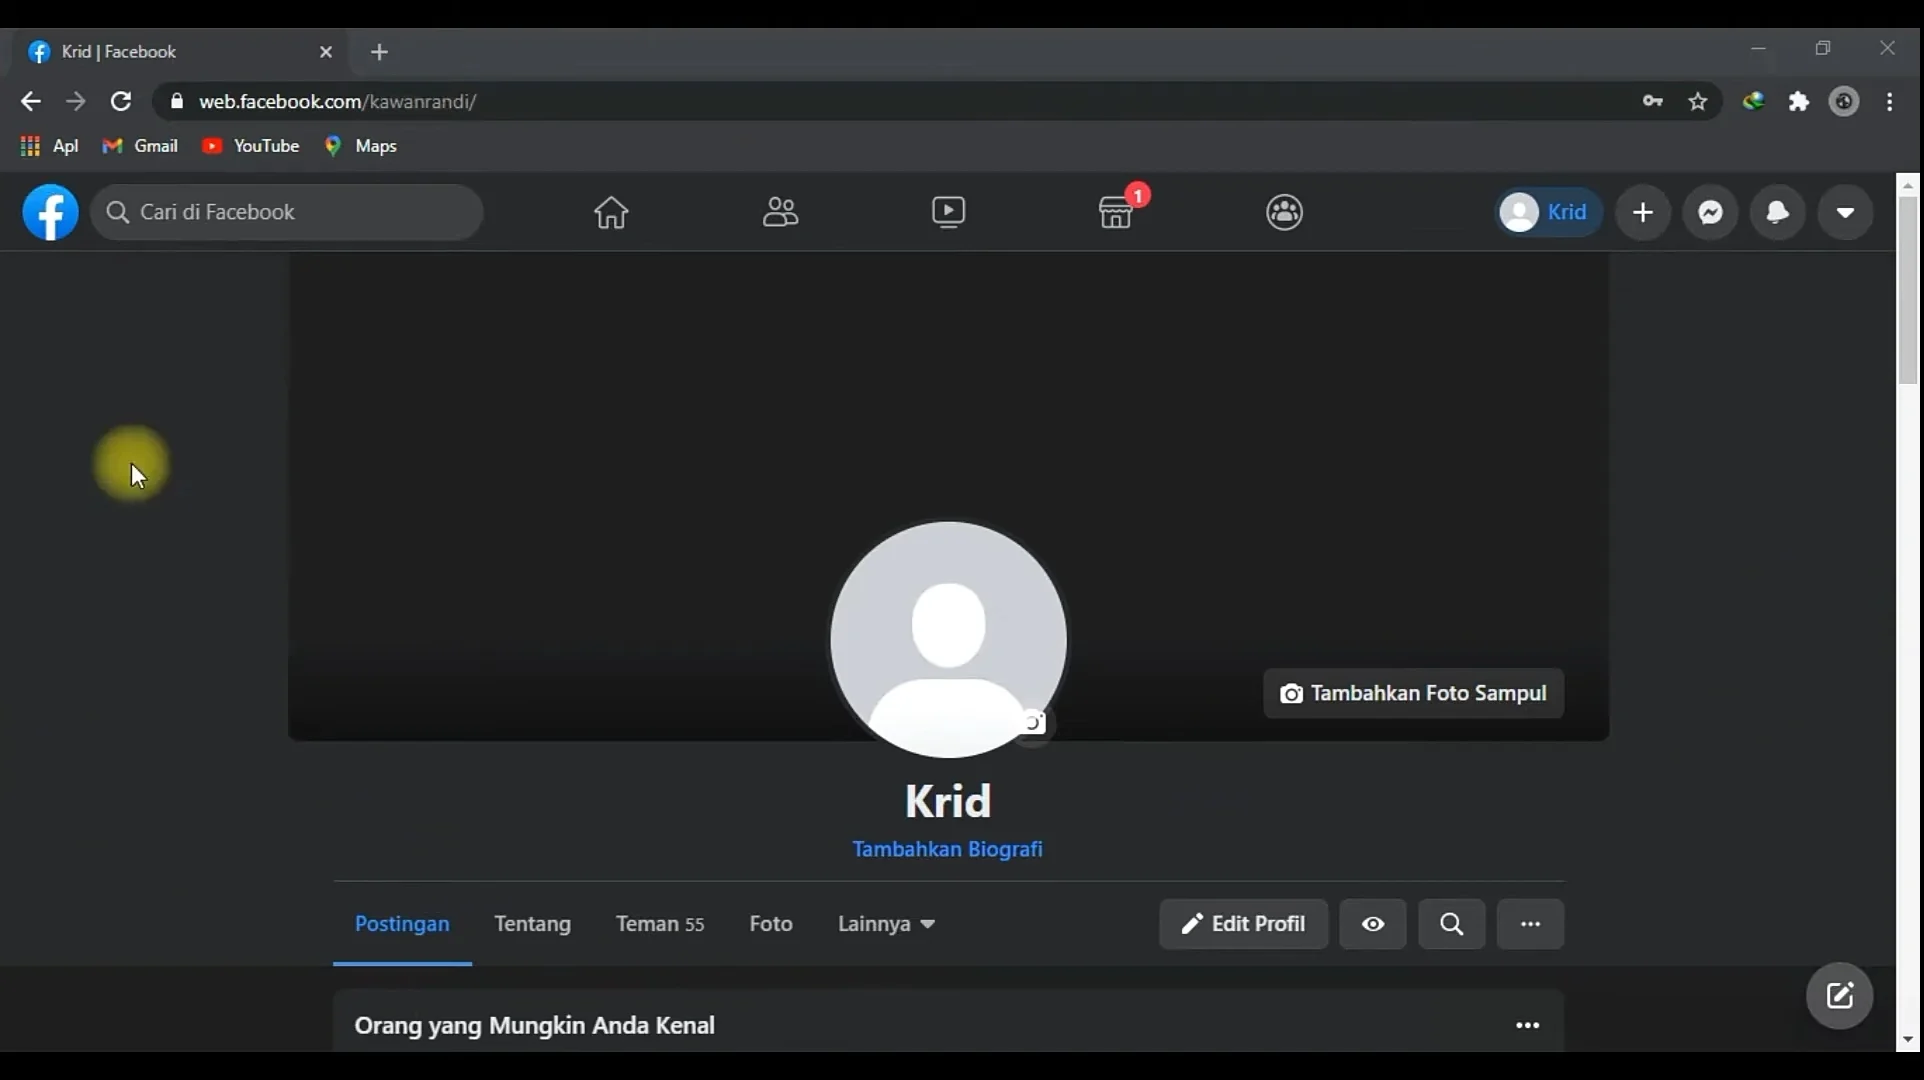
Task: Click the eye View As icon
Action: pyautogui.click(x=1373, y=924)
